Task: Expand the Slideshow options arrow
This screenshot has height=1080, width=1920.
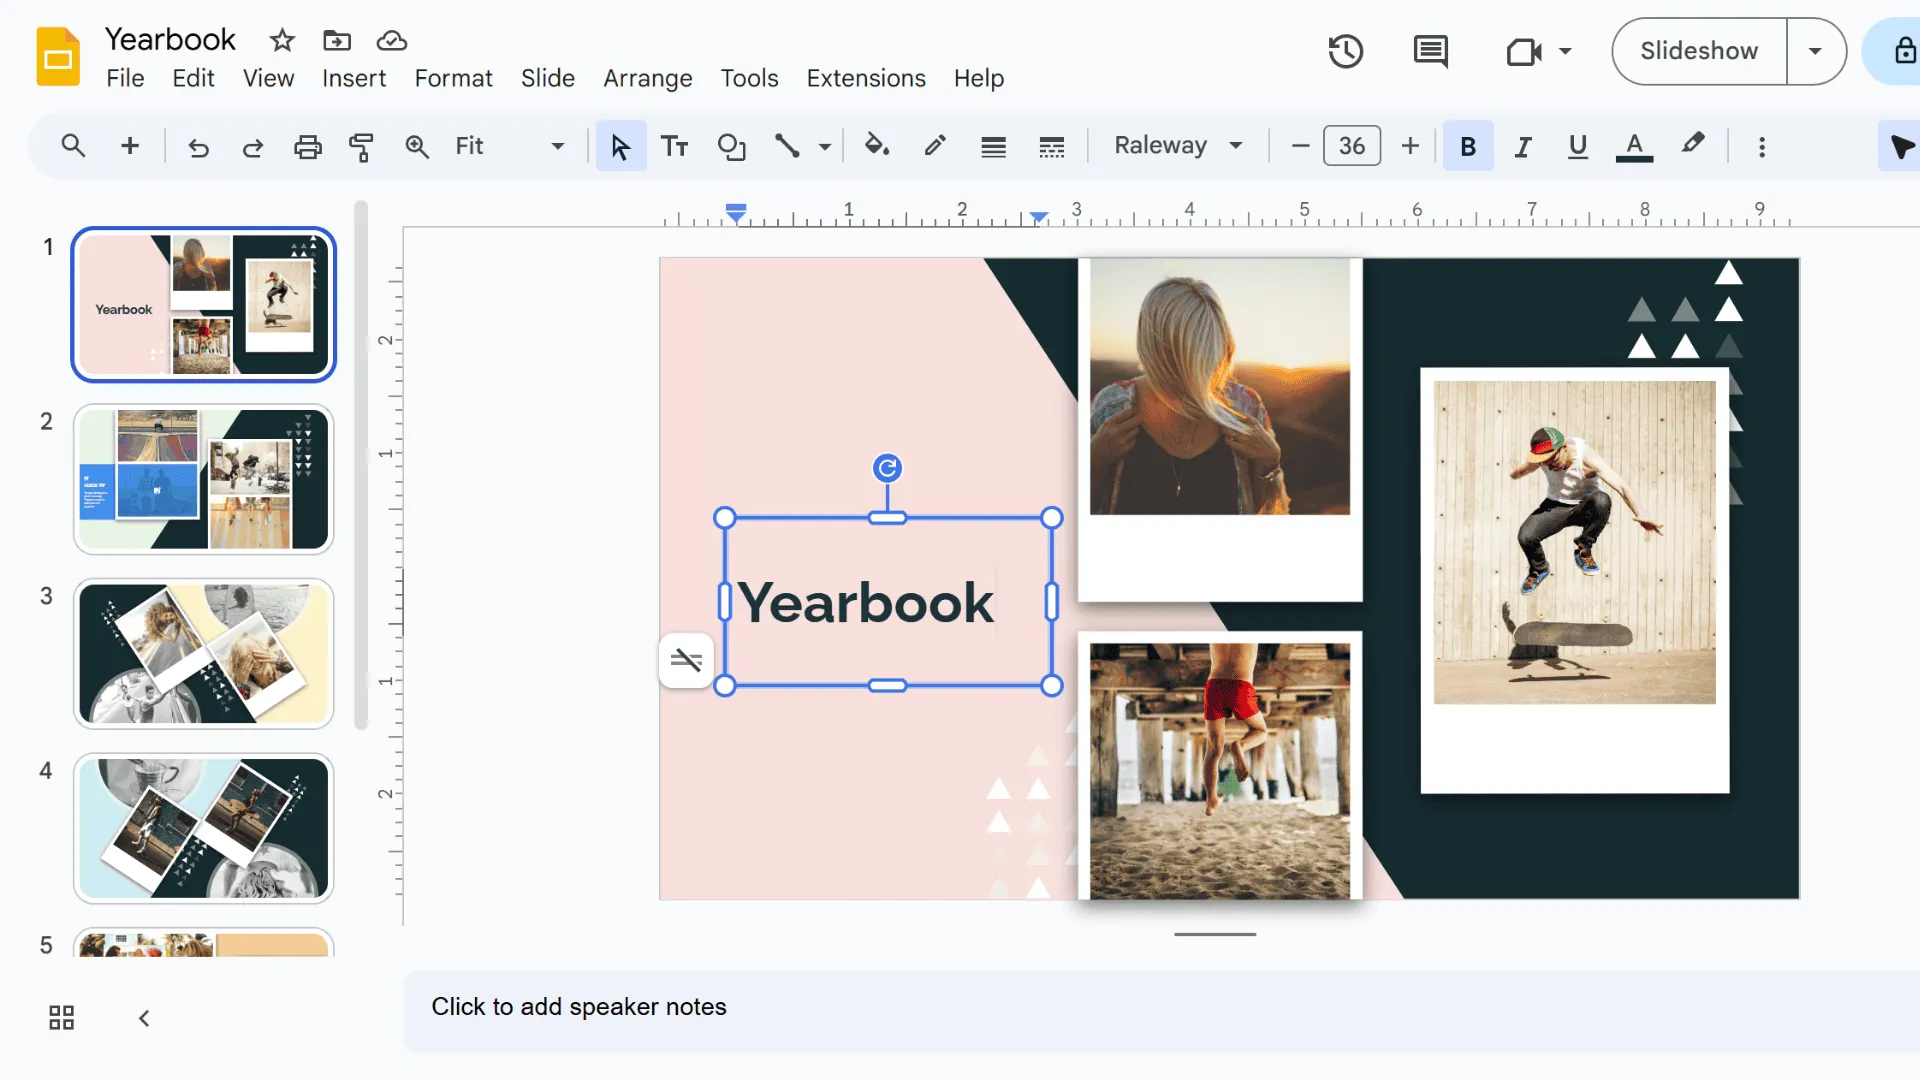Action: [1815, 51]
